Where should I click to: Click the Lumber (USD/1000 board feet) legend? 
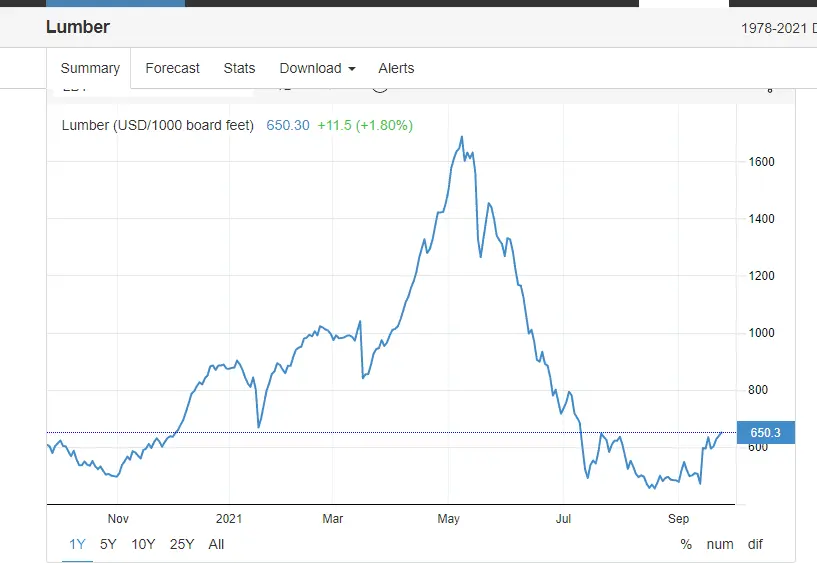coord(158,125)
